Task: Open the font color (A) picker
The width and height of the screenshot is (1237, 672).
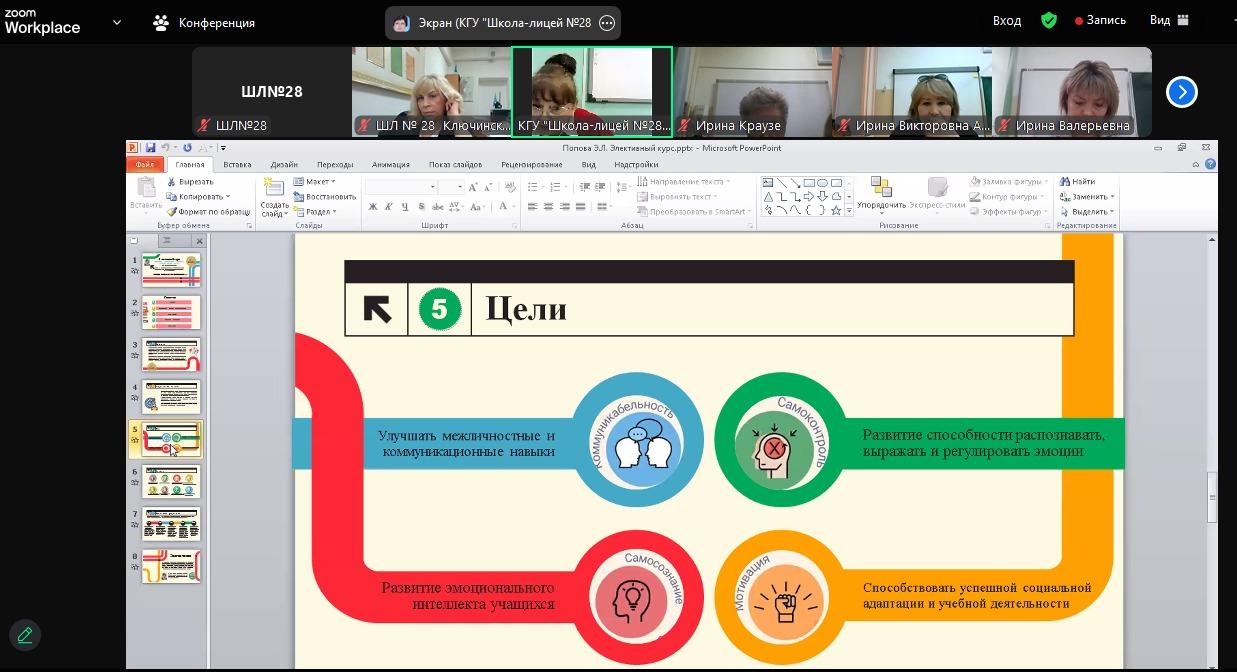Action: pos(505,207)
